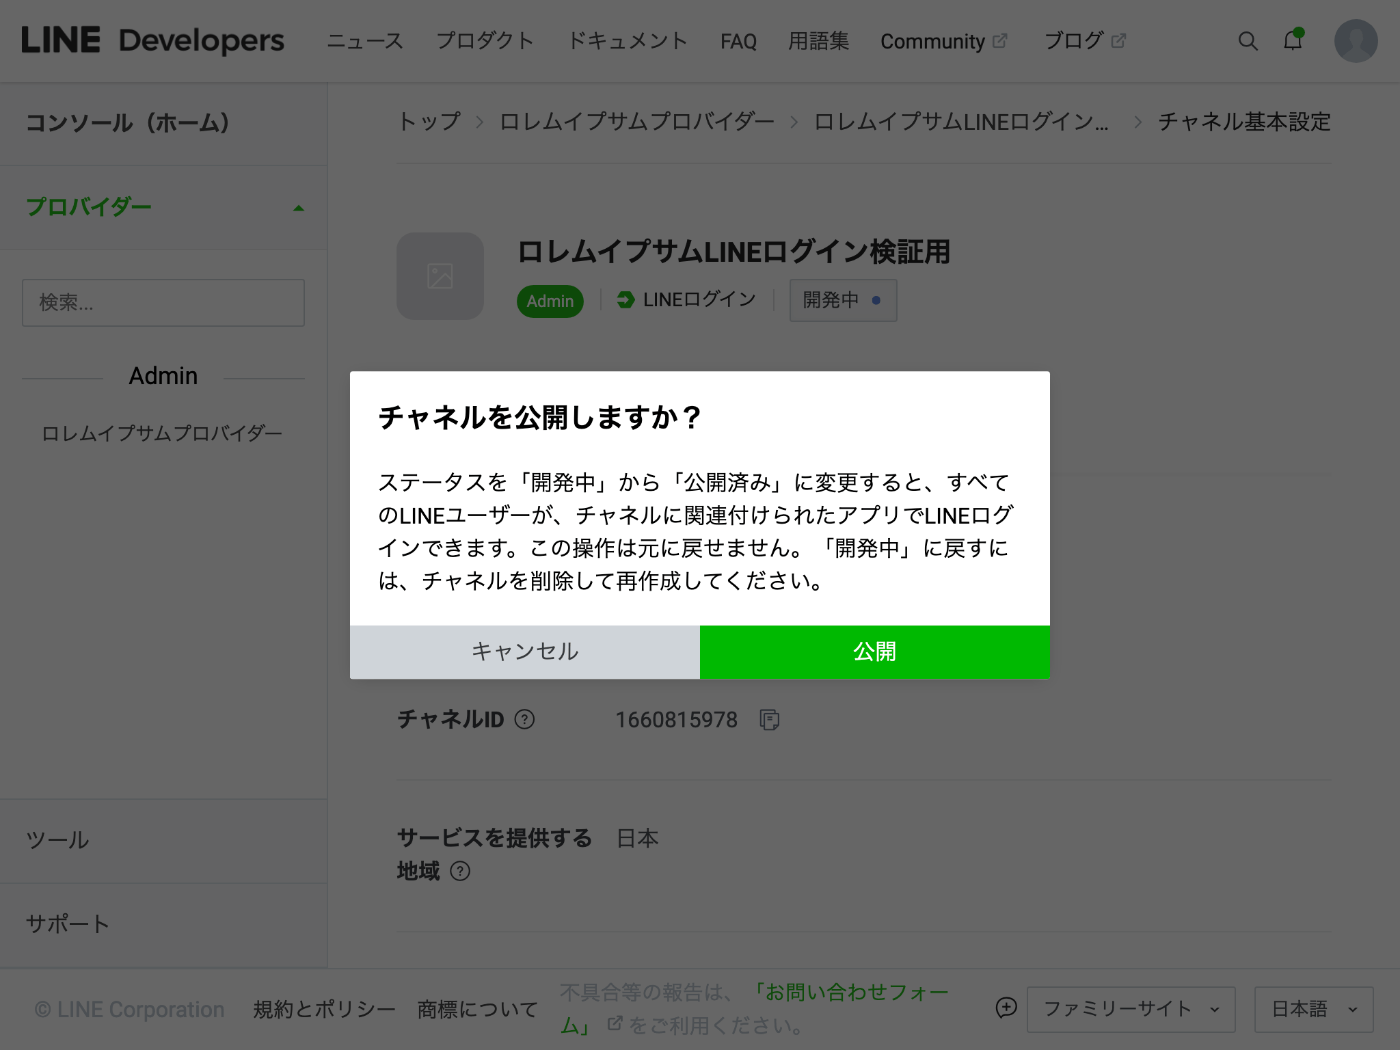Click ロレムイプサムプロバイダー breadcrumb link
1400x1050 pixels.
pos(637,122)
